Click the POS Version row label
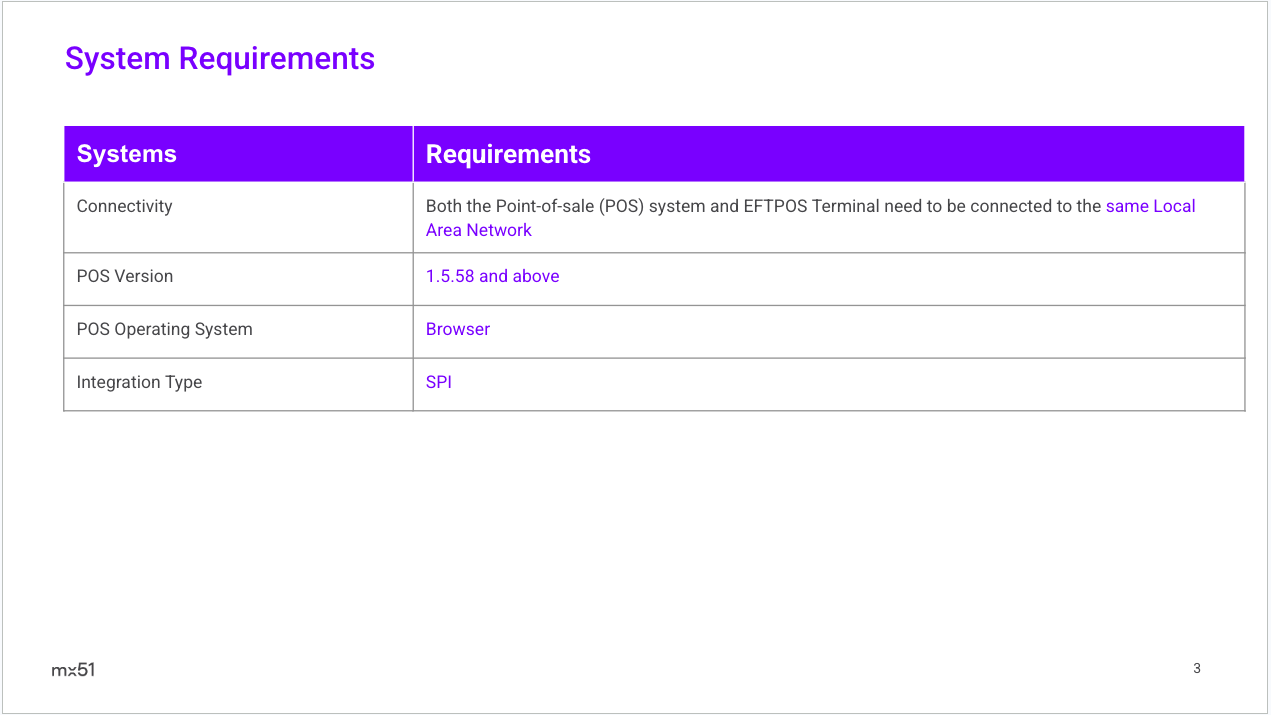The width and height of the screenshot is (1271, 715). [125, 276]
